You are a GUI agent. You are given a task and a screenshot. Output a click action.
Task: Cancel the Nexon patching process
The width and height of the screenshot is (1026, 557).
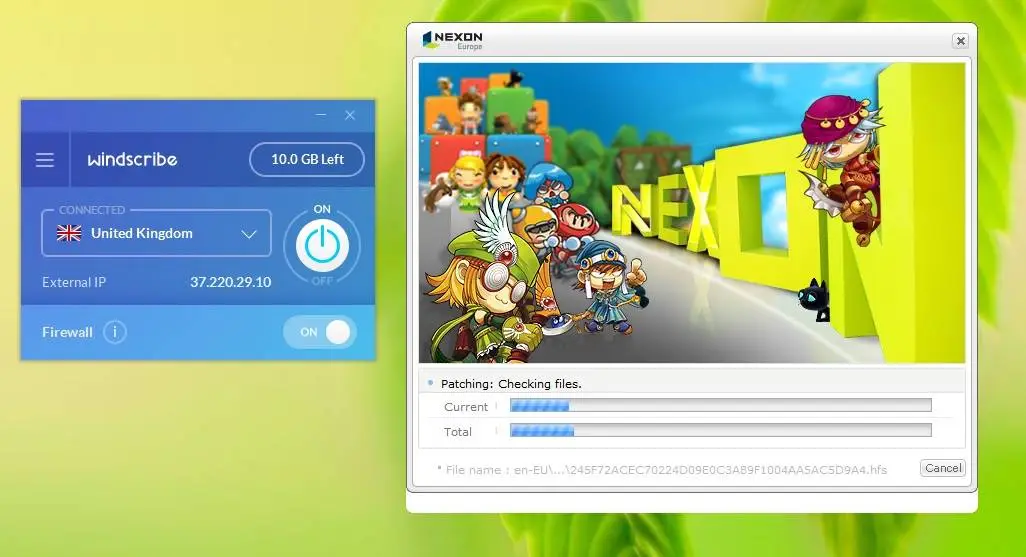943,468
